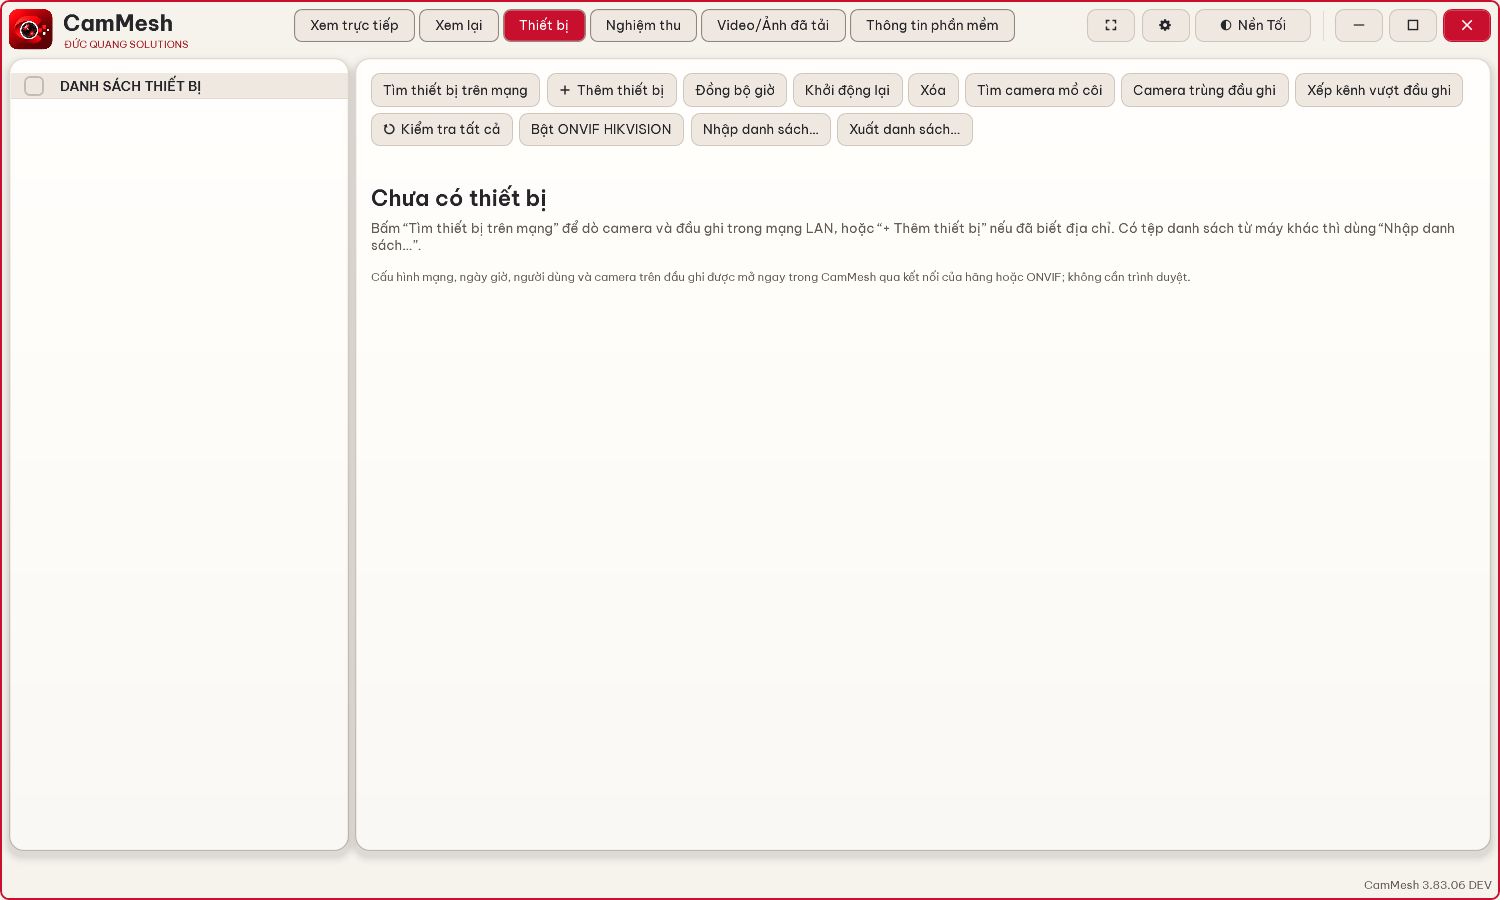Image resolution: width=1500 pixels, height=900 pixels.
Task: Click the Chưa có thiết bị heading
Action: click(458, 198)
